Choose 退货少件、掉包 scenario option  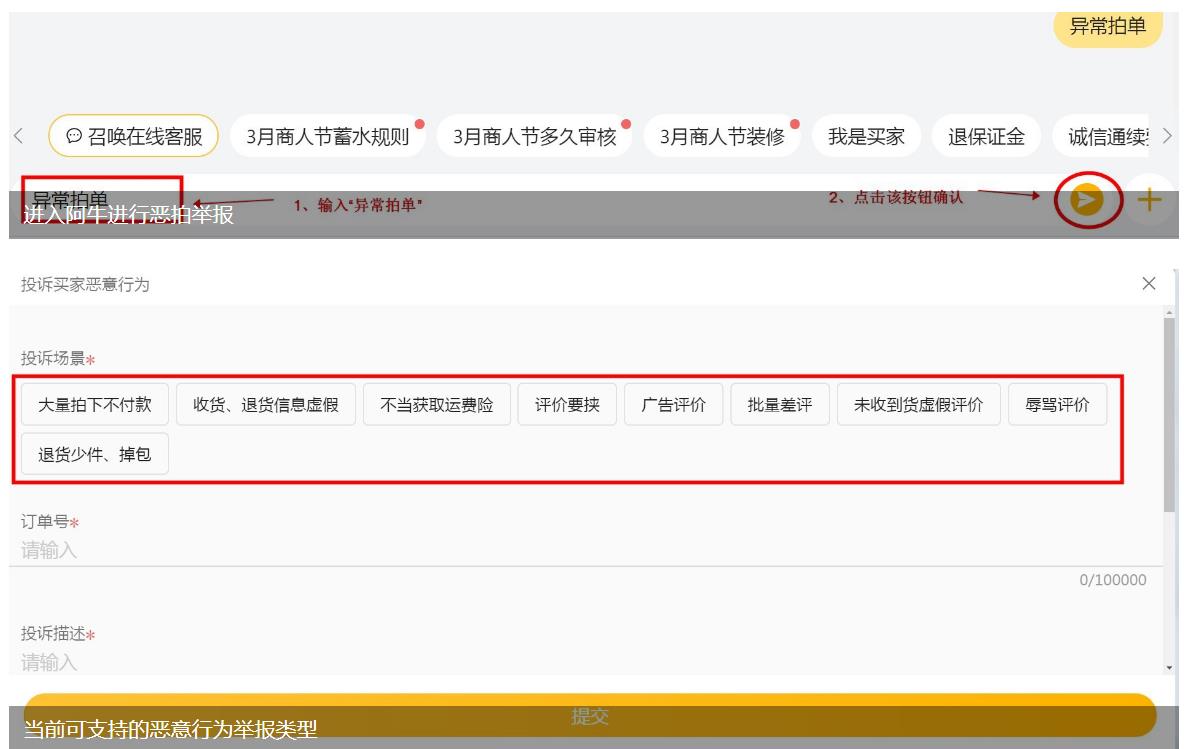coord(95,453)
